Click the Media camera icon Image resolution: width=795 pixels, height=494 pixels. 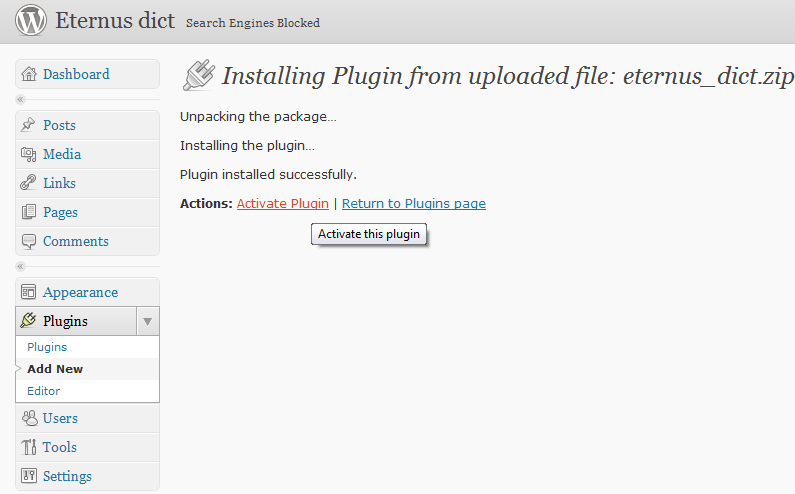28,154
